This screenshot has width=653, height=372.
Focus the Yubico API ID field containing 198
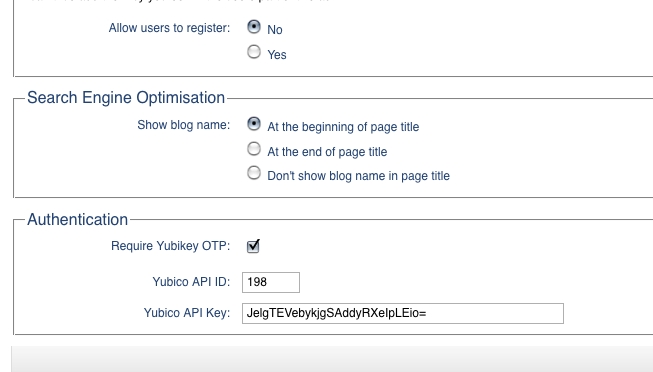click(271, 282)
